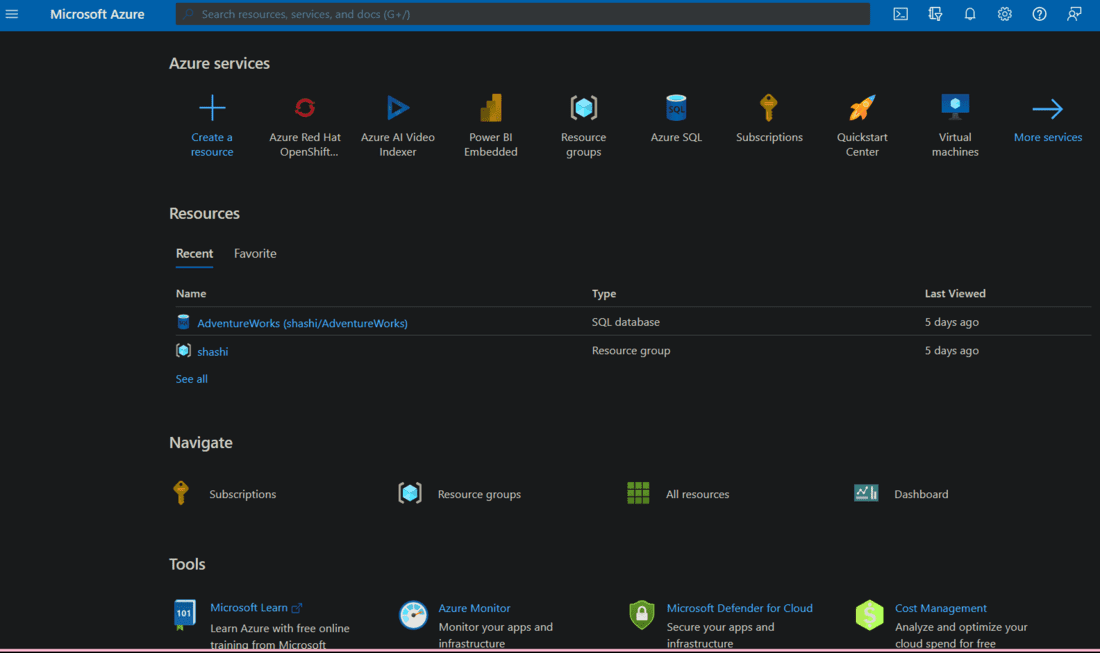Click the Microsoft Azure home title
Image resolution: width=1100 pixels, height=653 pixels.
[x=98, y=14]
